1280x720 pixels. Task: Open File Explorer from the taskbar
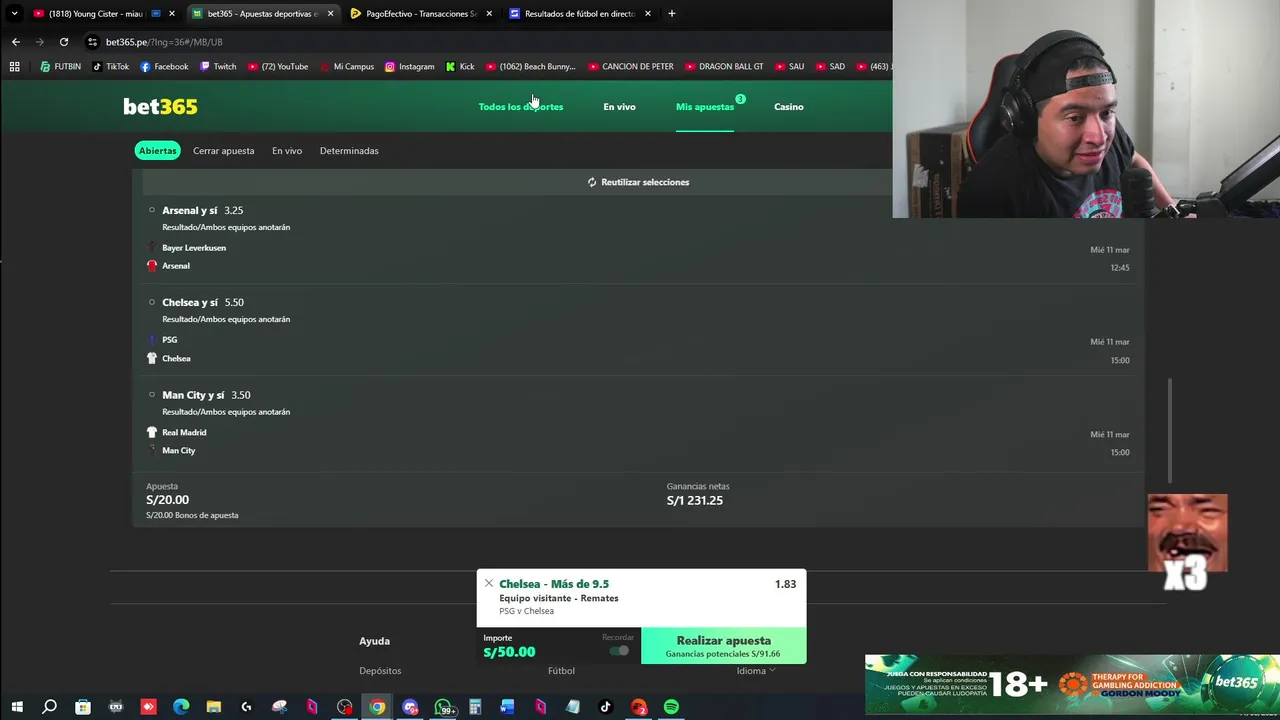tap(213, 707)
